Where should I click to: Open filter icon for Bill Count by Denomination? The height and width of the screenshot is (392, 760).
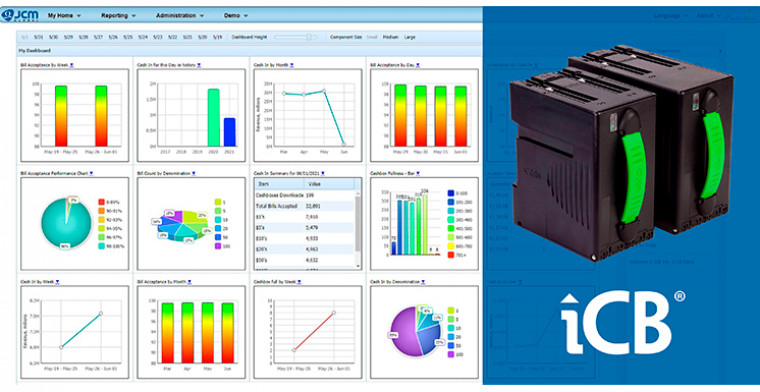(x=194, y=173)
